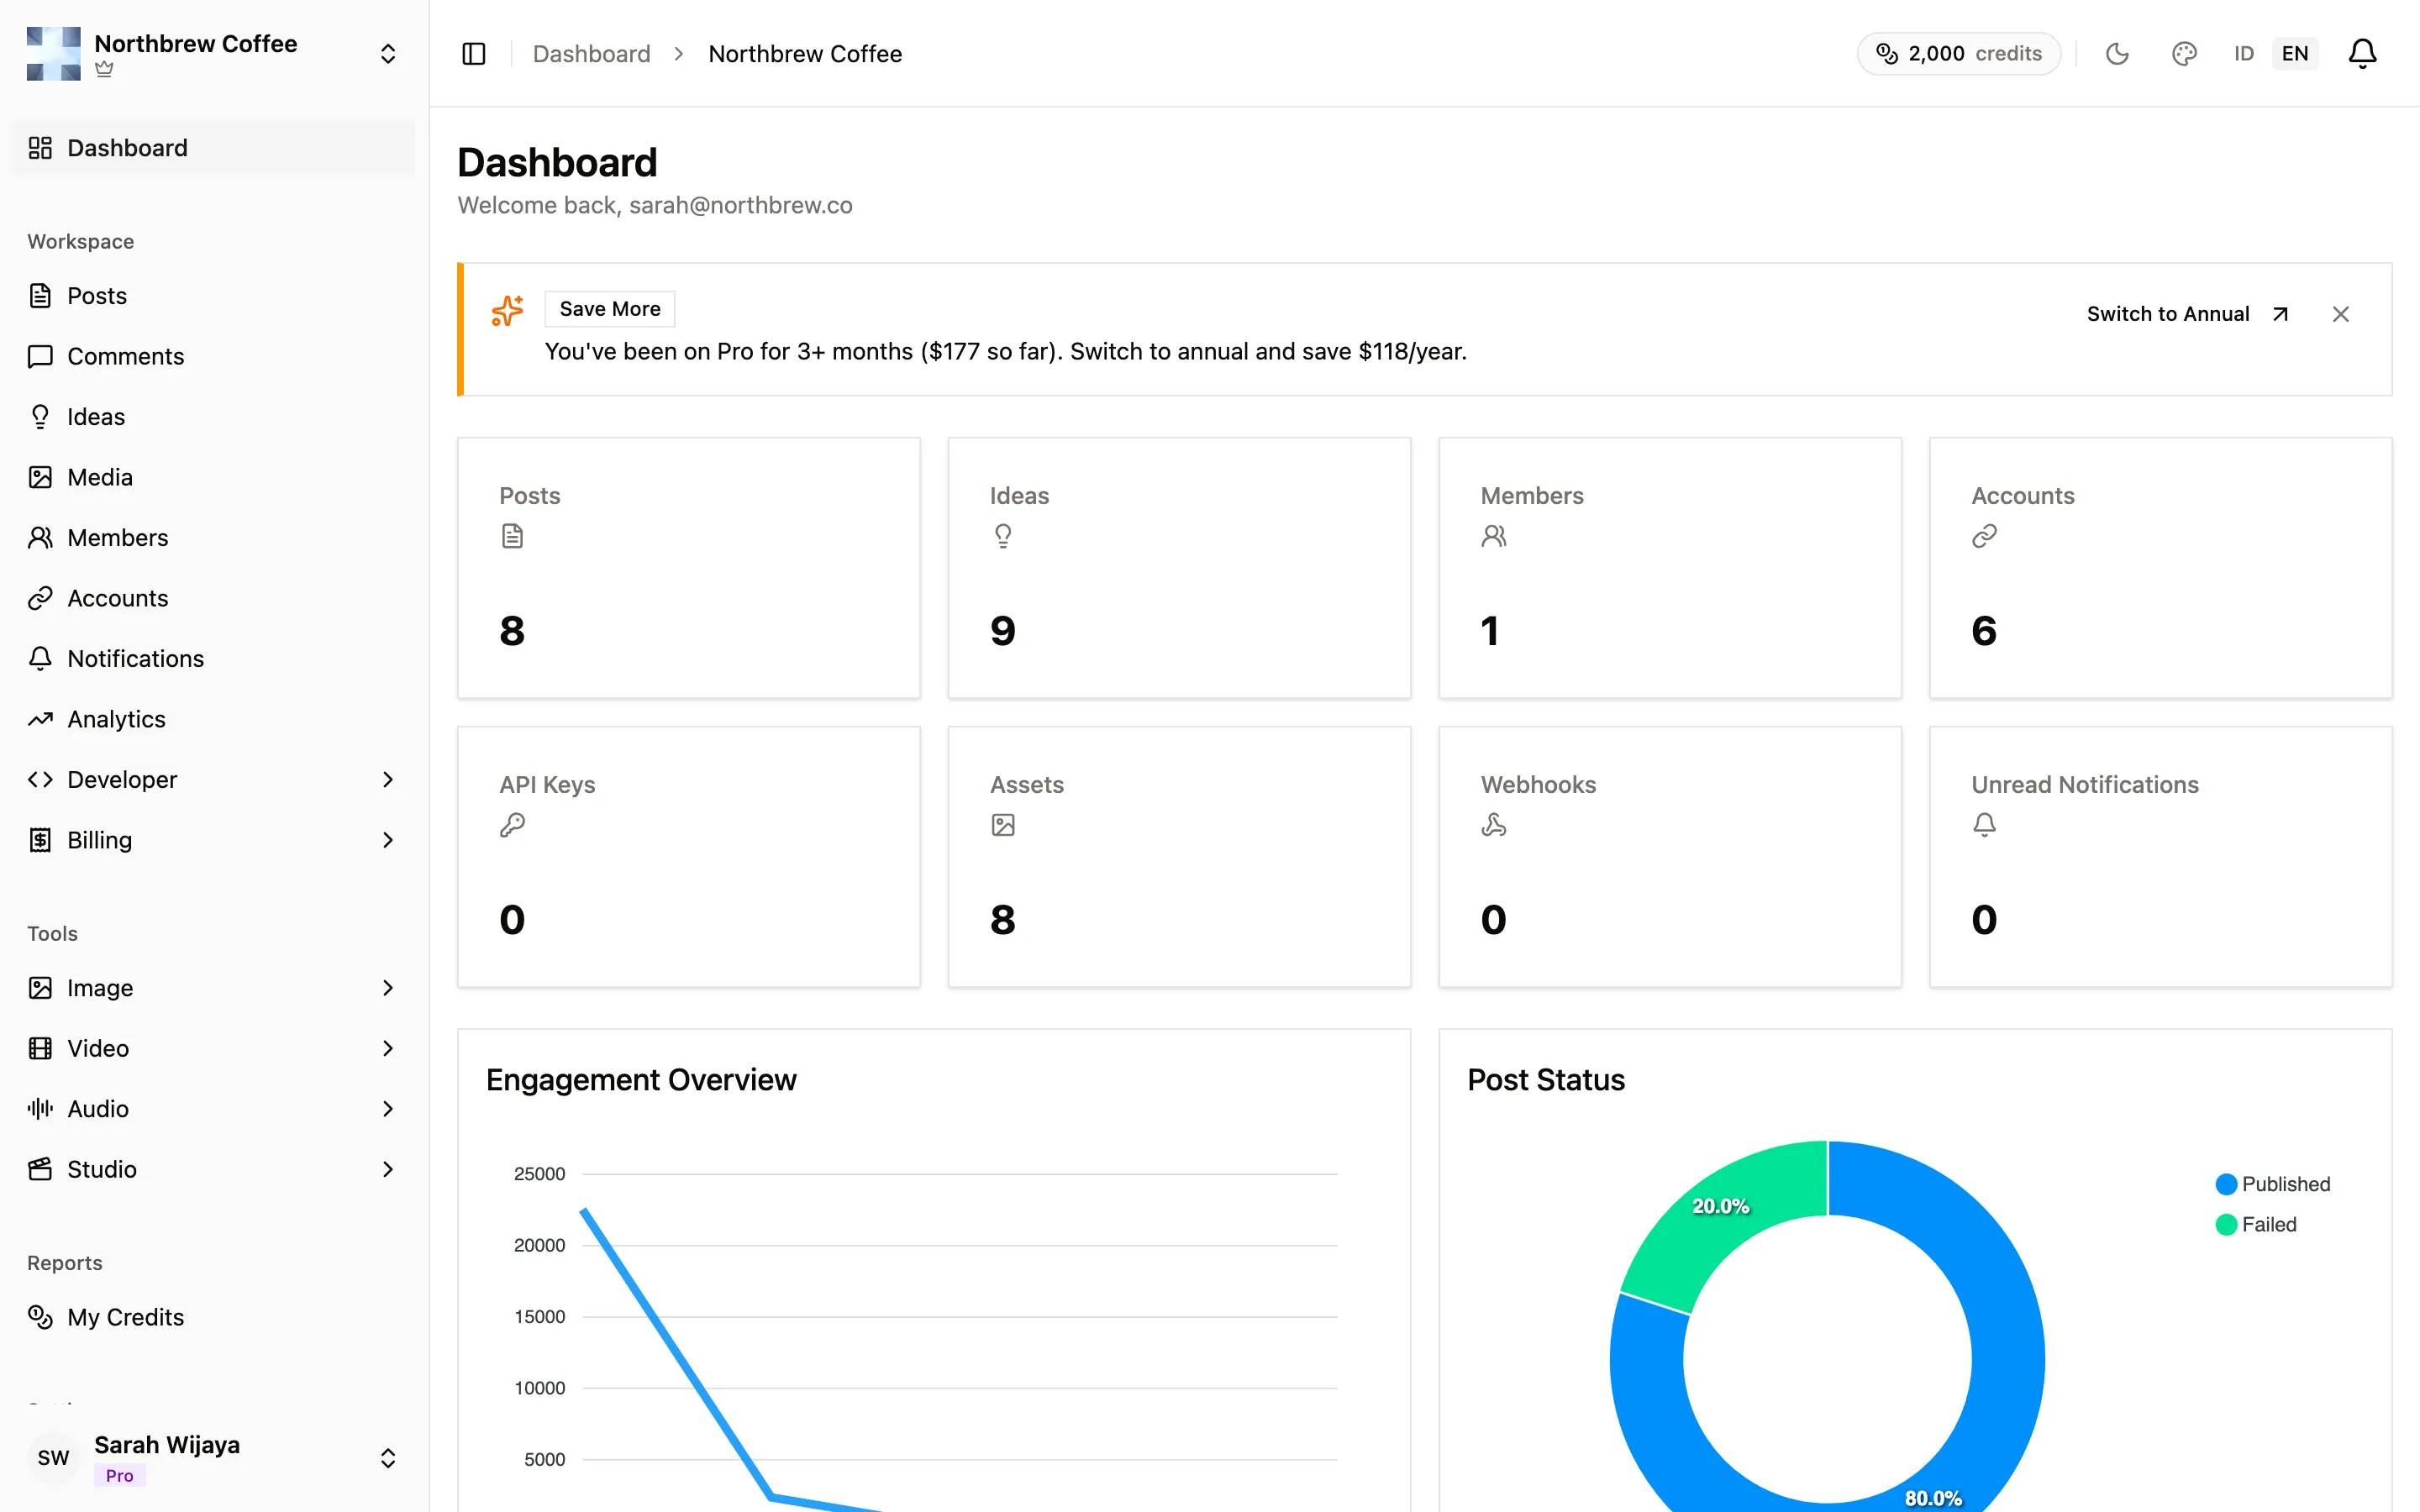Select the EN language option

click(2295, 54)
